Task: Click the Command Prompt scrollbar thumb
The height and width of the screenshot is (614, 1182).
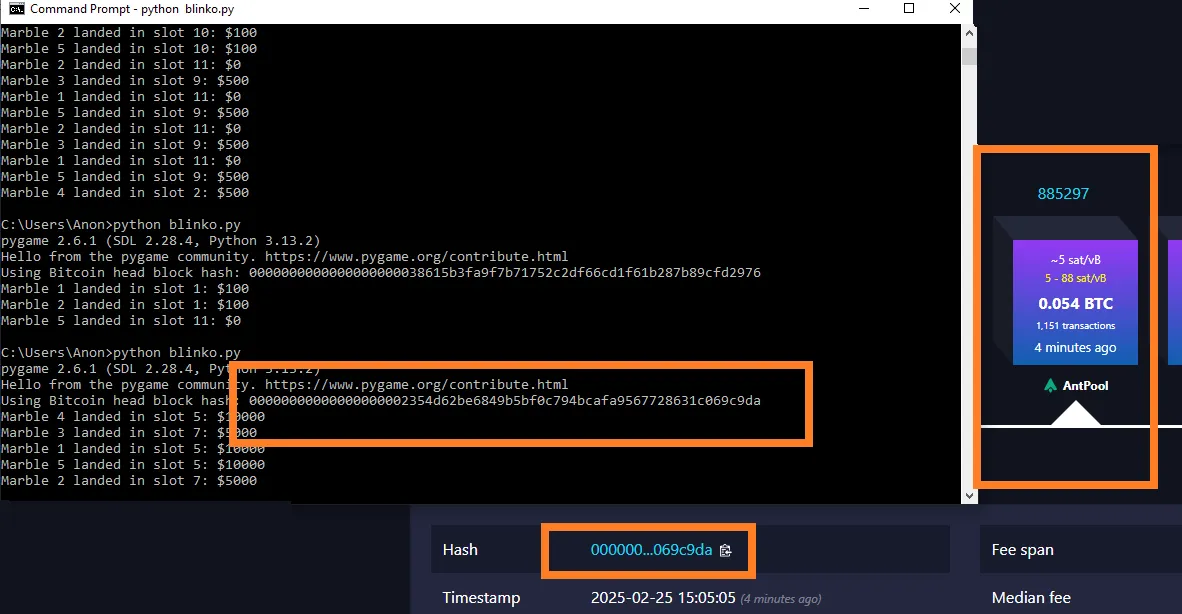Action: (969, 57)
